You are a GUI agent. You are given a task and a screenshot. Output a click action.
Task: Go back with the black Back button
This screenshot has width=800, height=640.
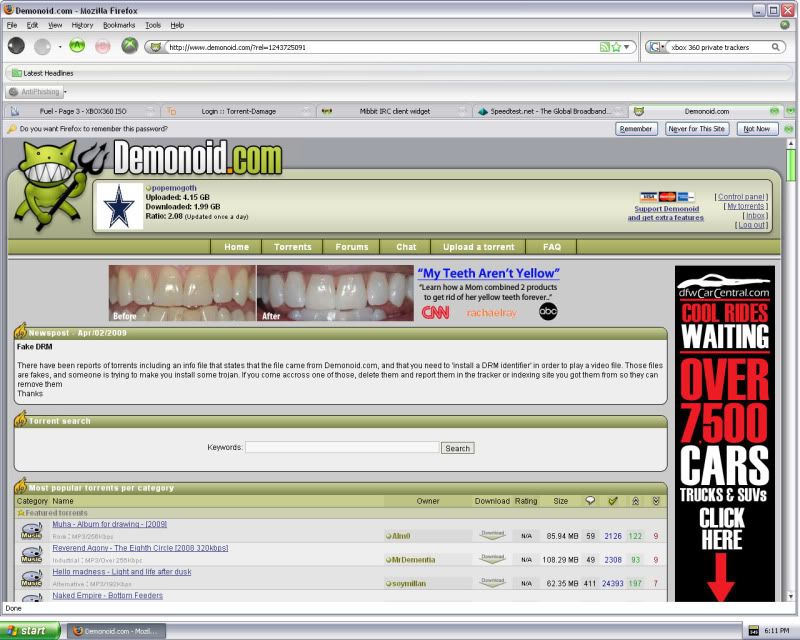click(16, 46)
